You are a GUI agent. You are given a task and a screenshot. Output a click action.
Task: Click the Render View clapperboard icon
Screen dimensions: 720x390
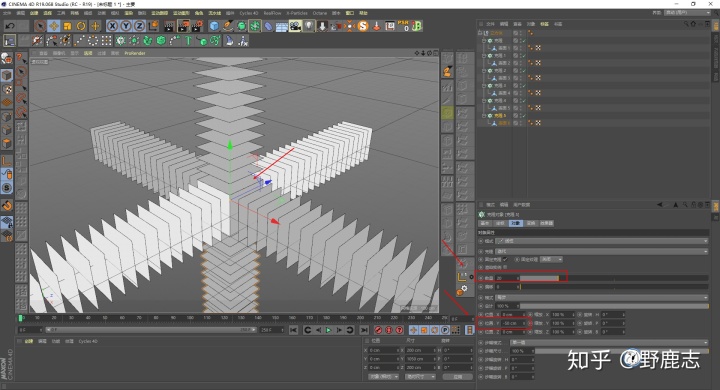[x=169, y=26]
